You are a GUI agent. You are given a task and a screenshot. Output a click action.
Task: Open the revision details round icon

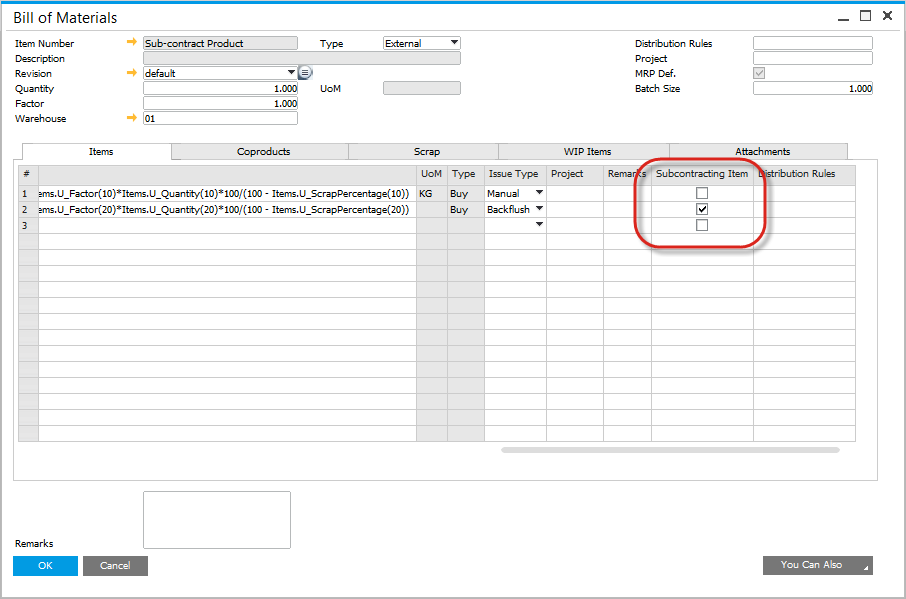305,73
